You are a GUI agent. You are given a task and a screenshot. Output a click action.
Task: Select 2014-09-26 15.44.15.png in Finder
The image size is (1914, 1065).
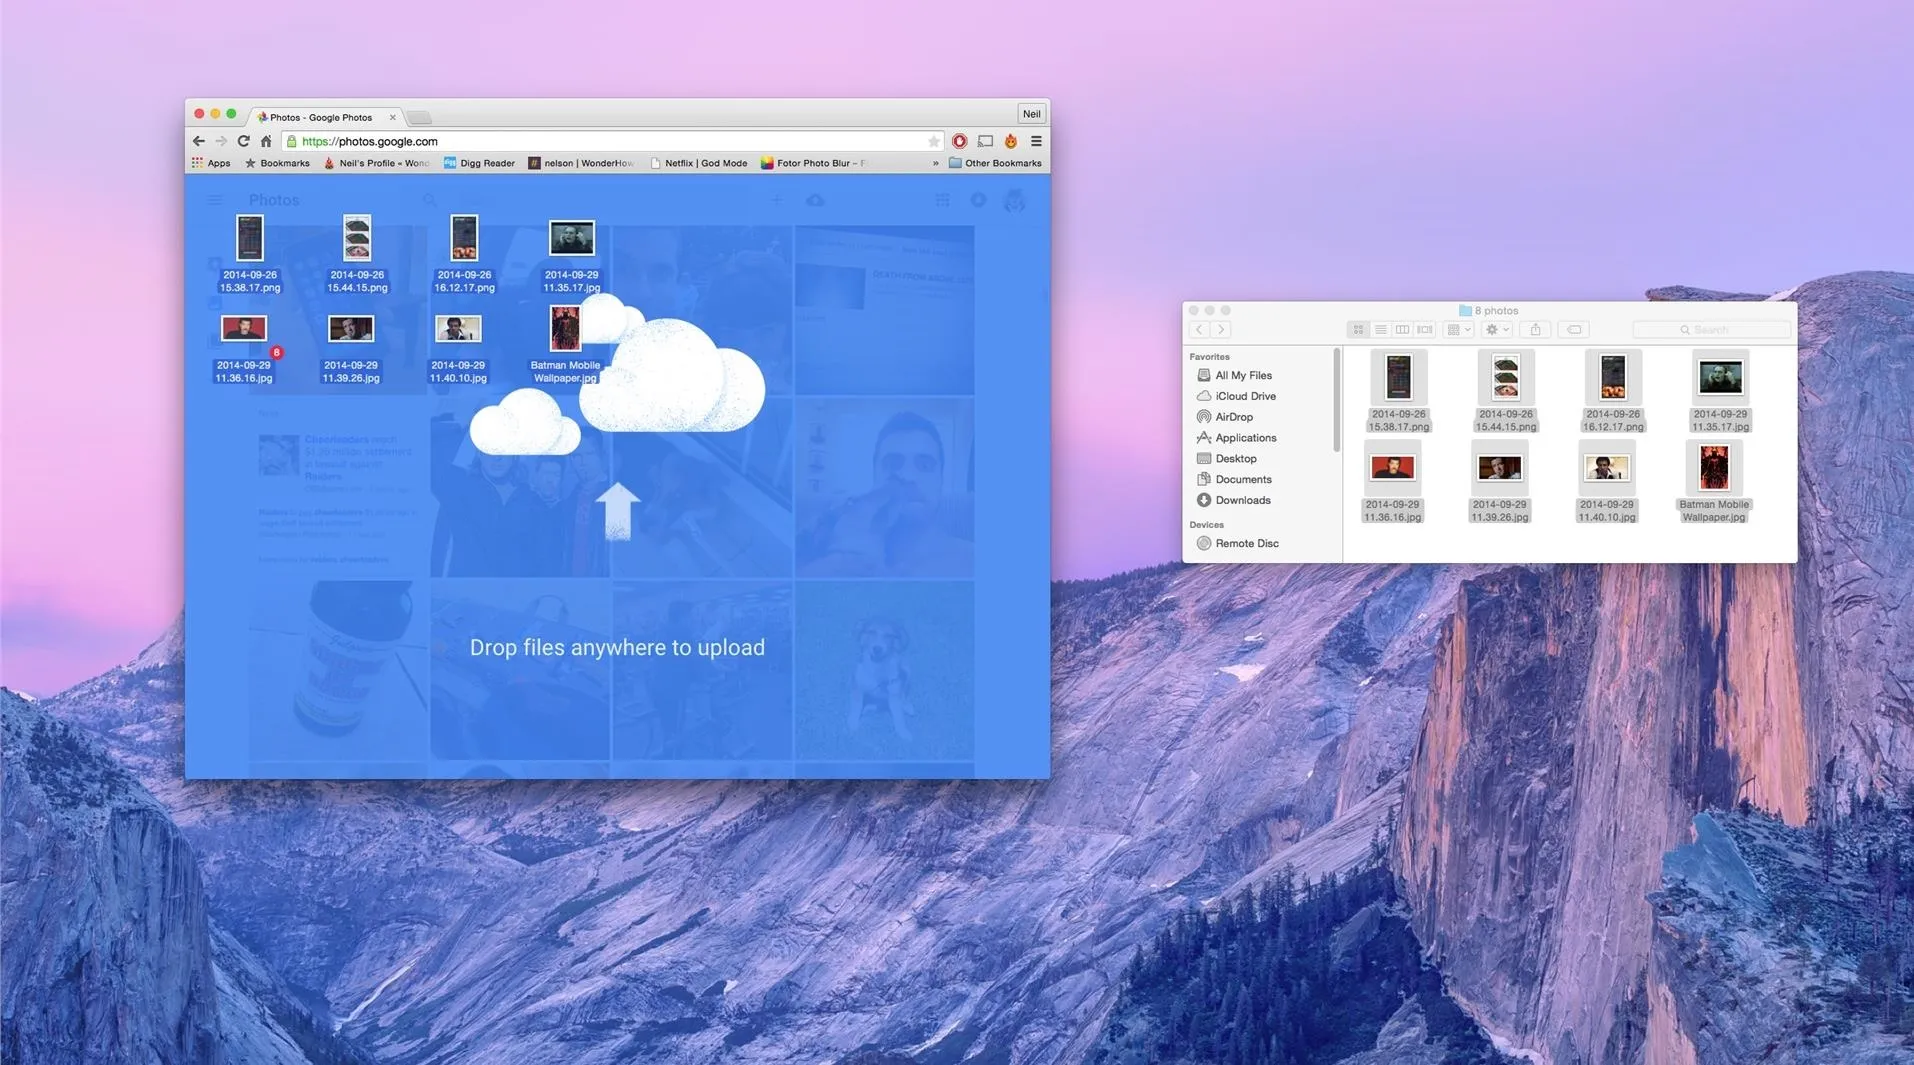pos(1505,391)
